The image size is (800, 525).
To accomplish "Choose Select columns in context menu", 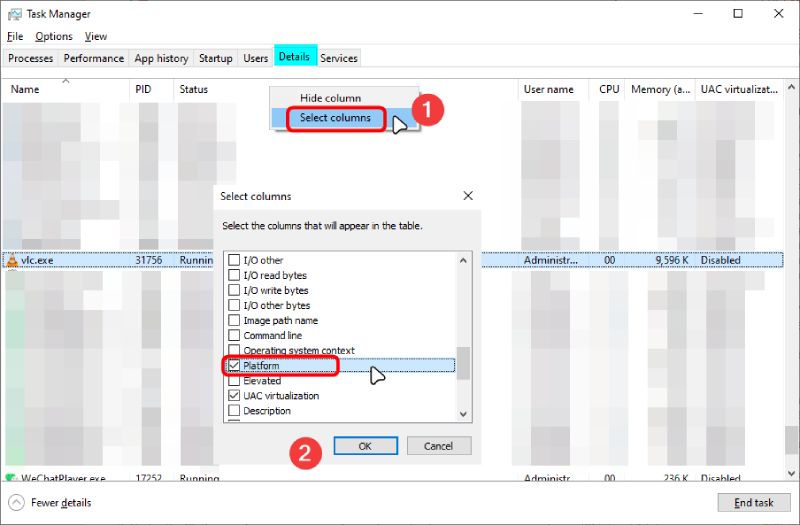I will [x=335, y=118].
